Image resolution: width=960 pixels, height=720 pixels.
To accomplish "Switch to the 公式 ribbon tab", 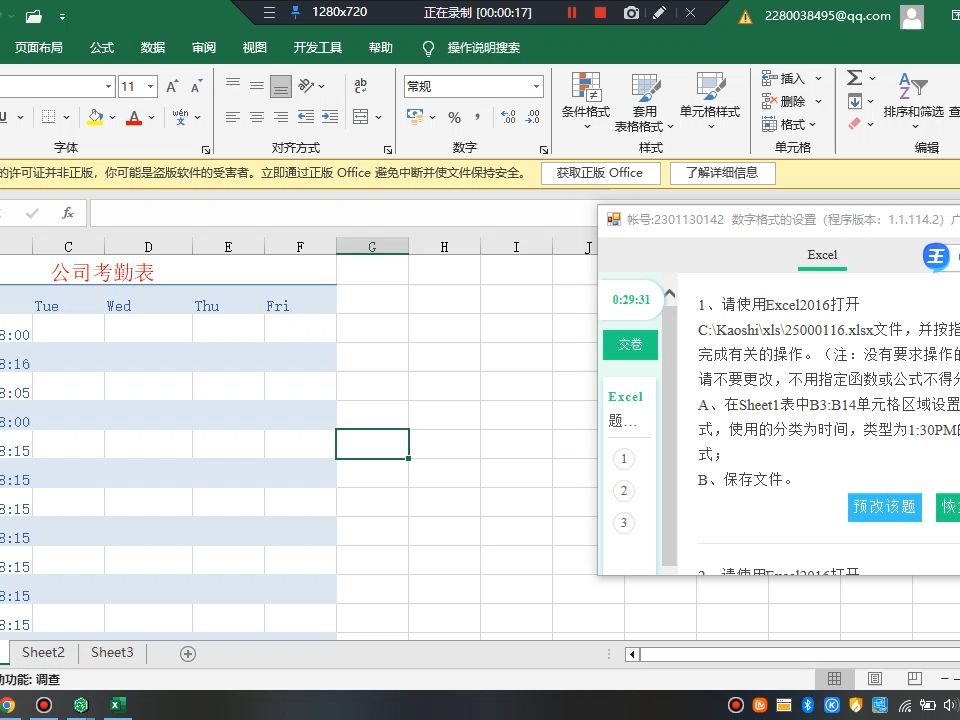I will coord(100,47).
